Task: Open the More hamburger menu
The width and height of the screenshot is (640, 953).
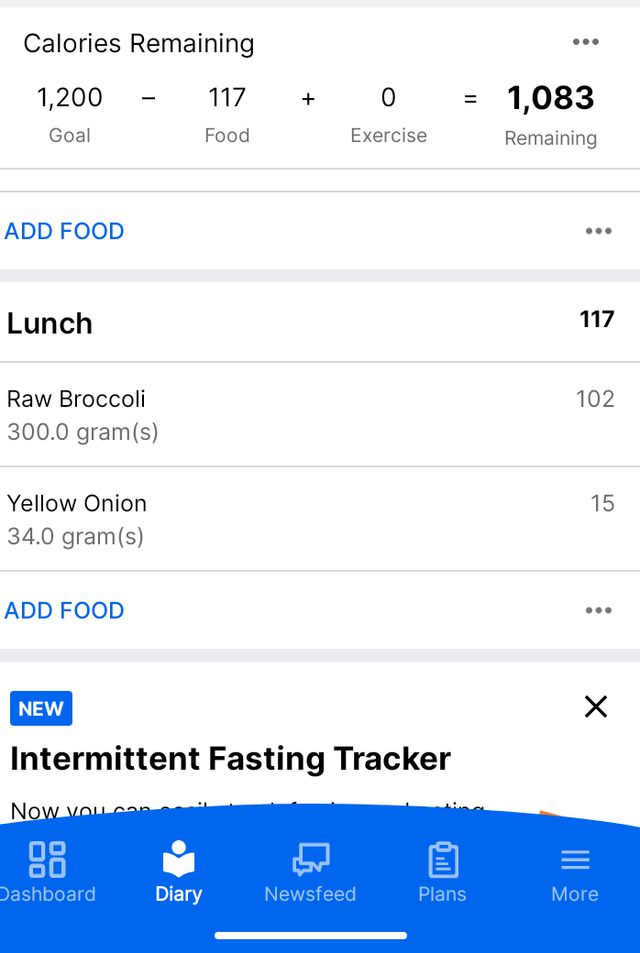Action: point(575,859)
